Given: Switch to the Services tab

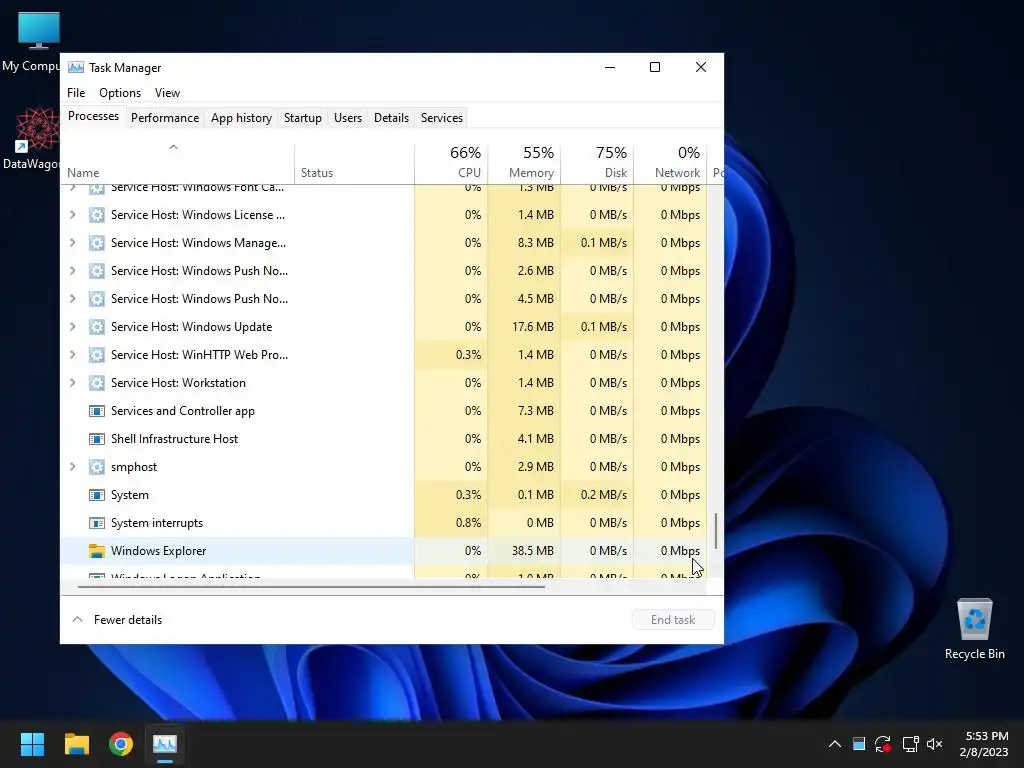Looking at the screenshot, I should click(x=441, y=118).
